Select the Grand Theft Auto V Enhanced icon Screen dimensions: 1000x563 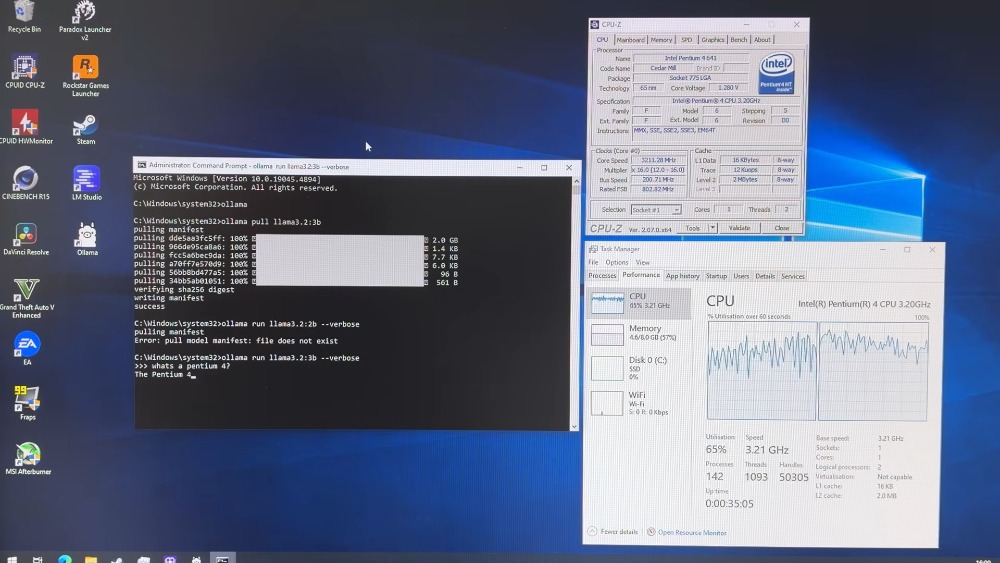pyautogui.click(x=27, y=298)
